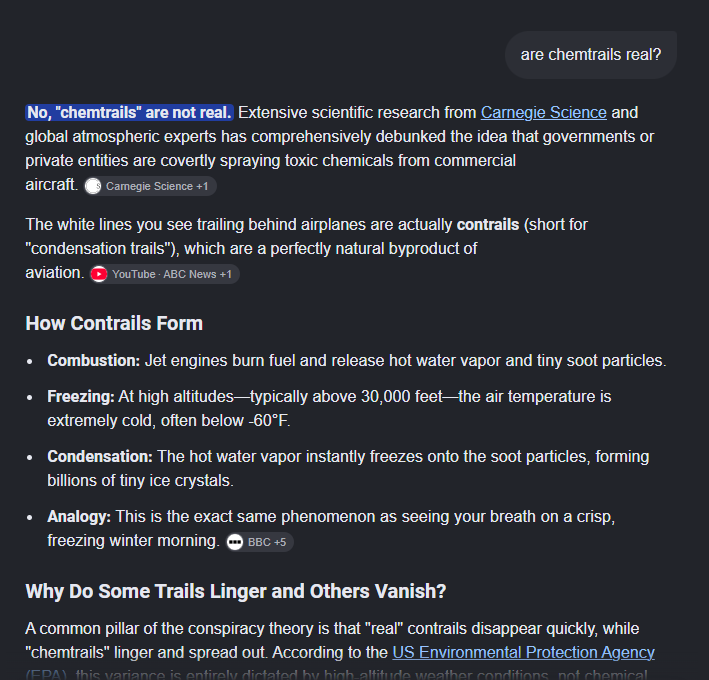Click the partially faded (EPA) link text
709x680 pixels.
(x=46, y=674)
